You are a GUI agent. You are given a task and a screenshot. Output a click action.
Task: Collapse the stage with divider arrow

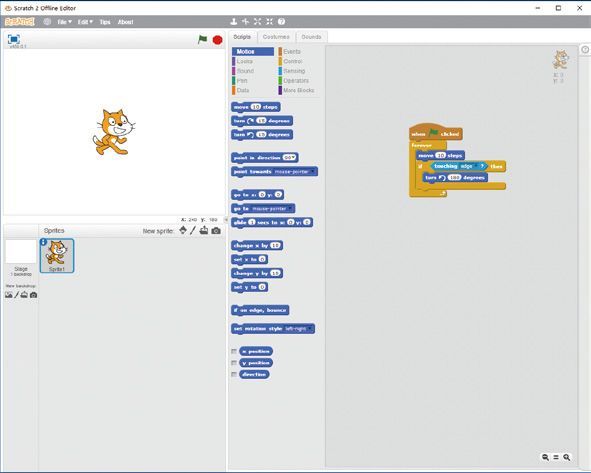click(x=226, y=219)
